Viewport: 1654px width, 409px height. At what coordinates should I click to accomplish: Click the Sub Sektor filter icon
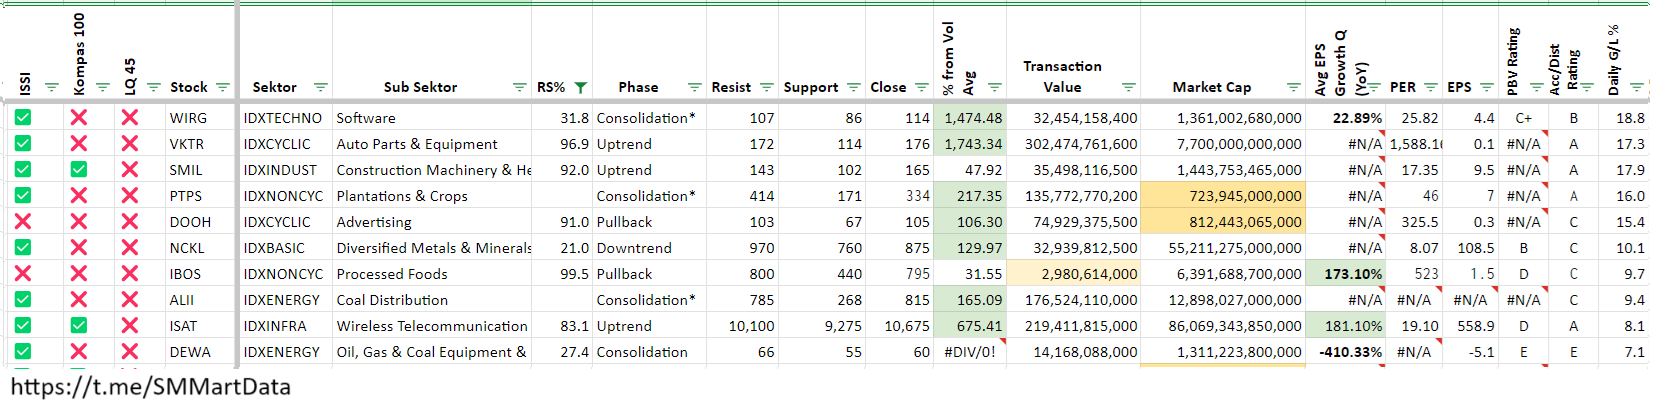coord(519,88)
